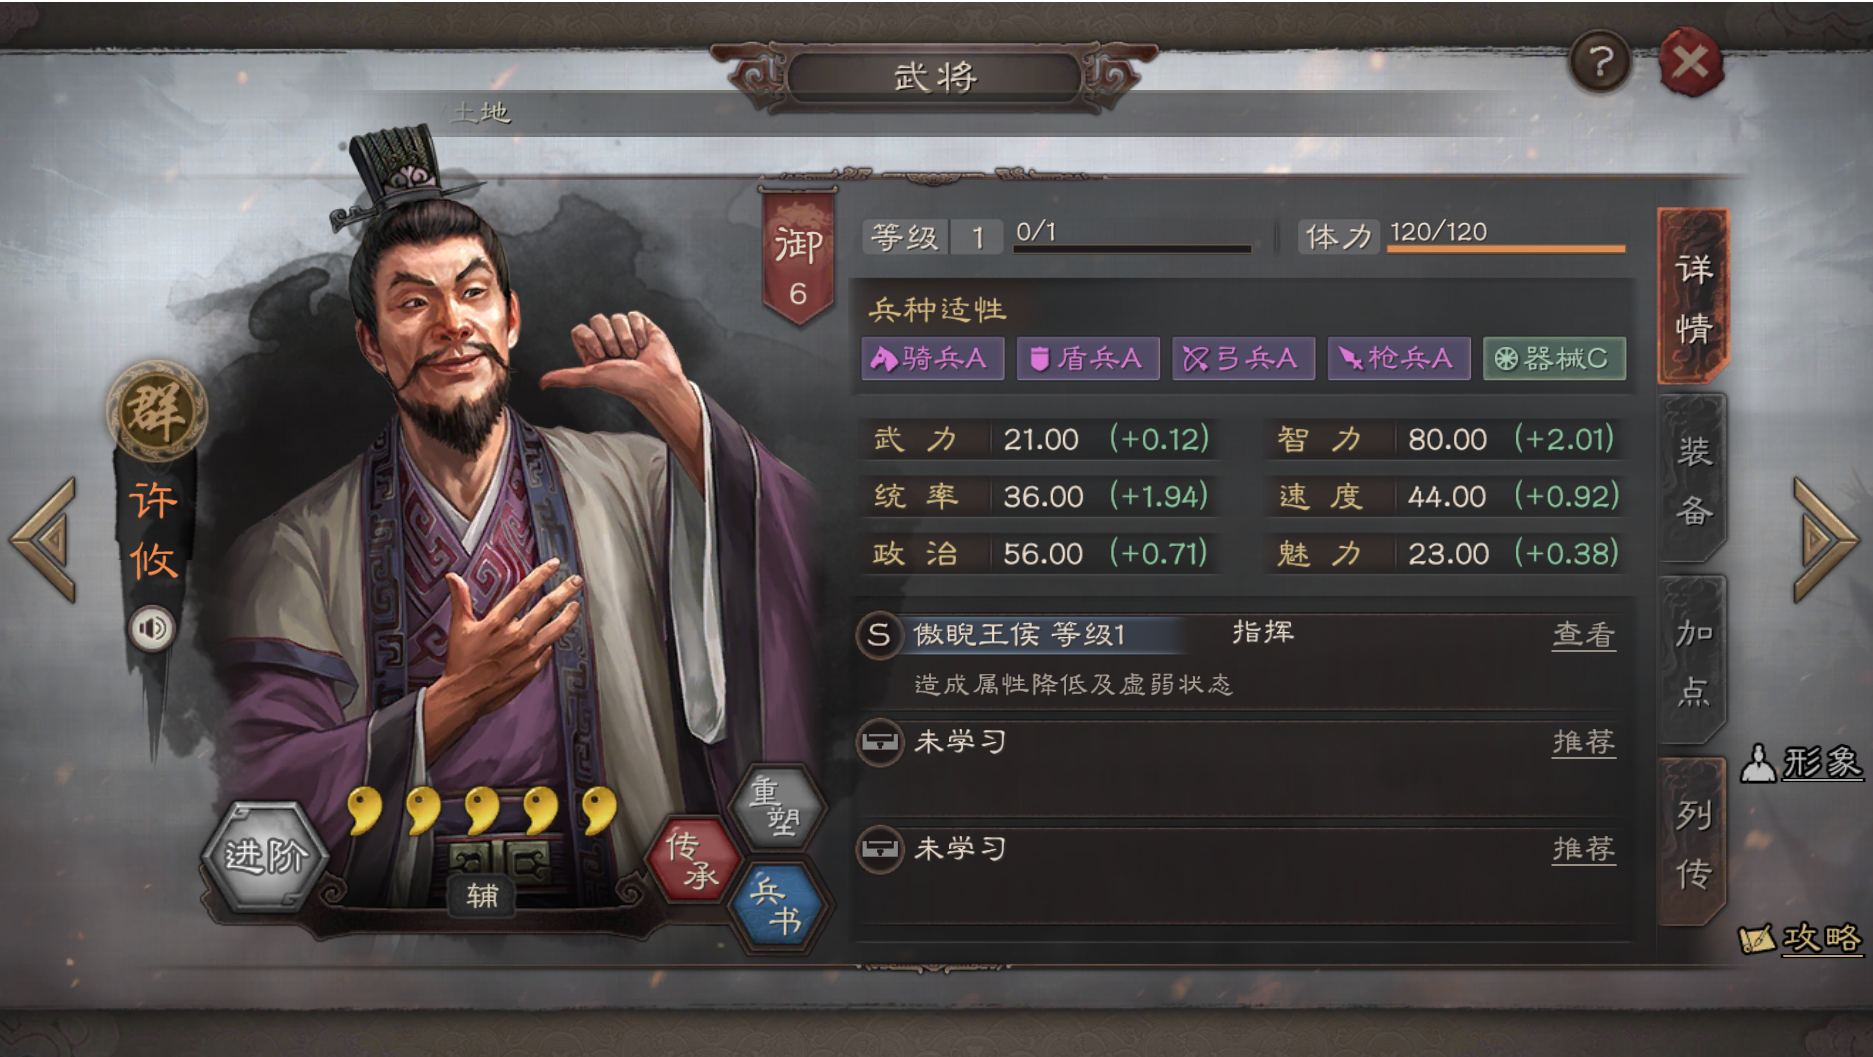Switch to the 装备 side tab
Viewport: 1873px width, 1057px height.
coord(1693,481)
